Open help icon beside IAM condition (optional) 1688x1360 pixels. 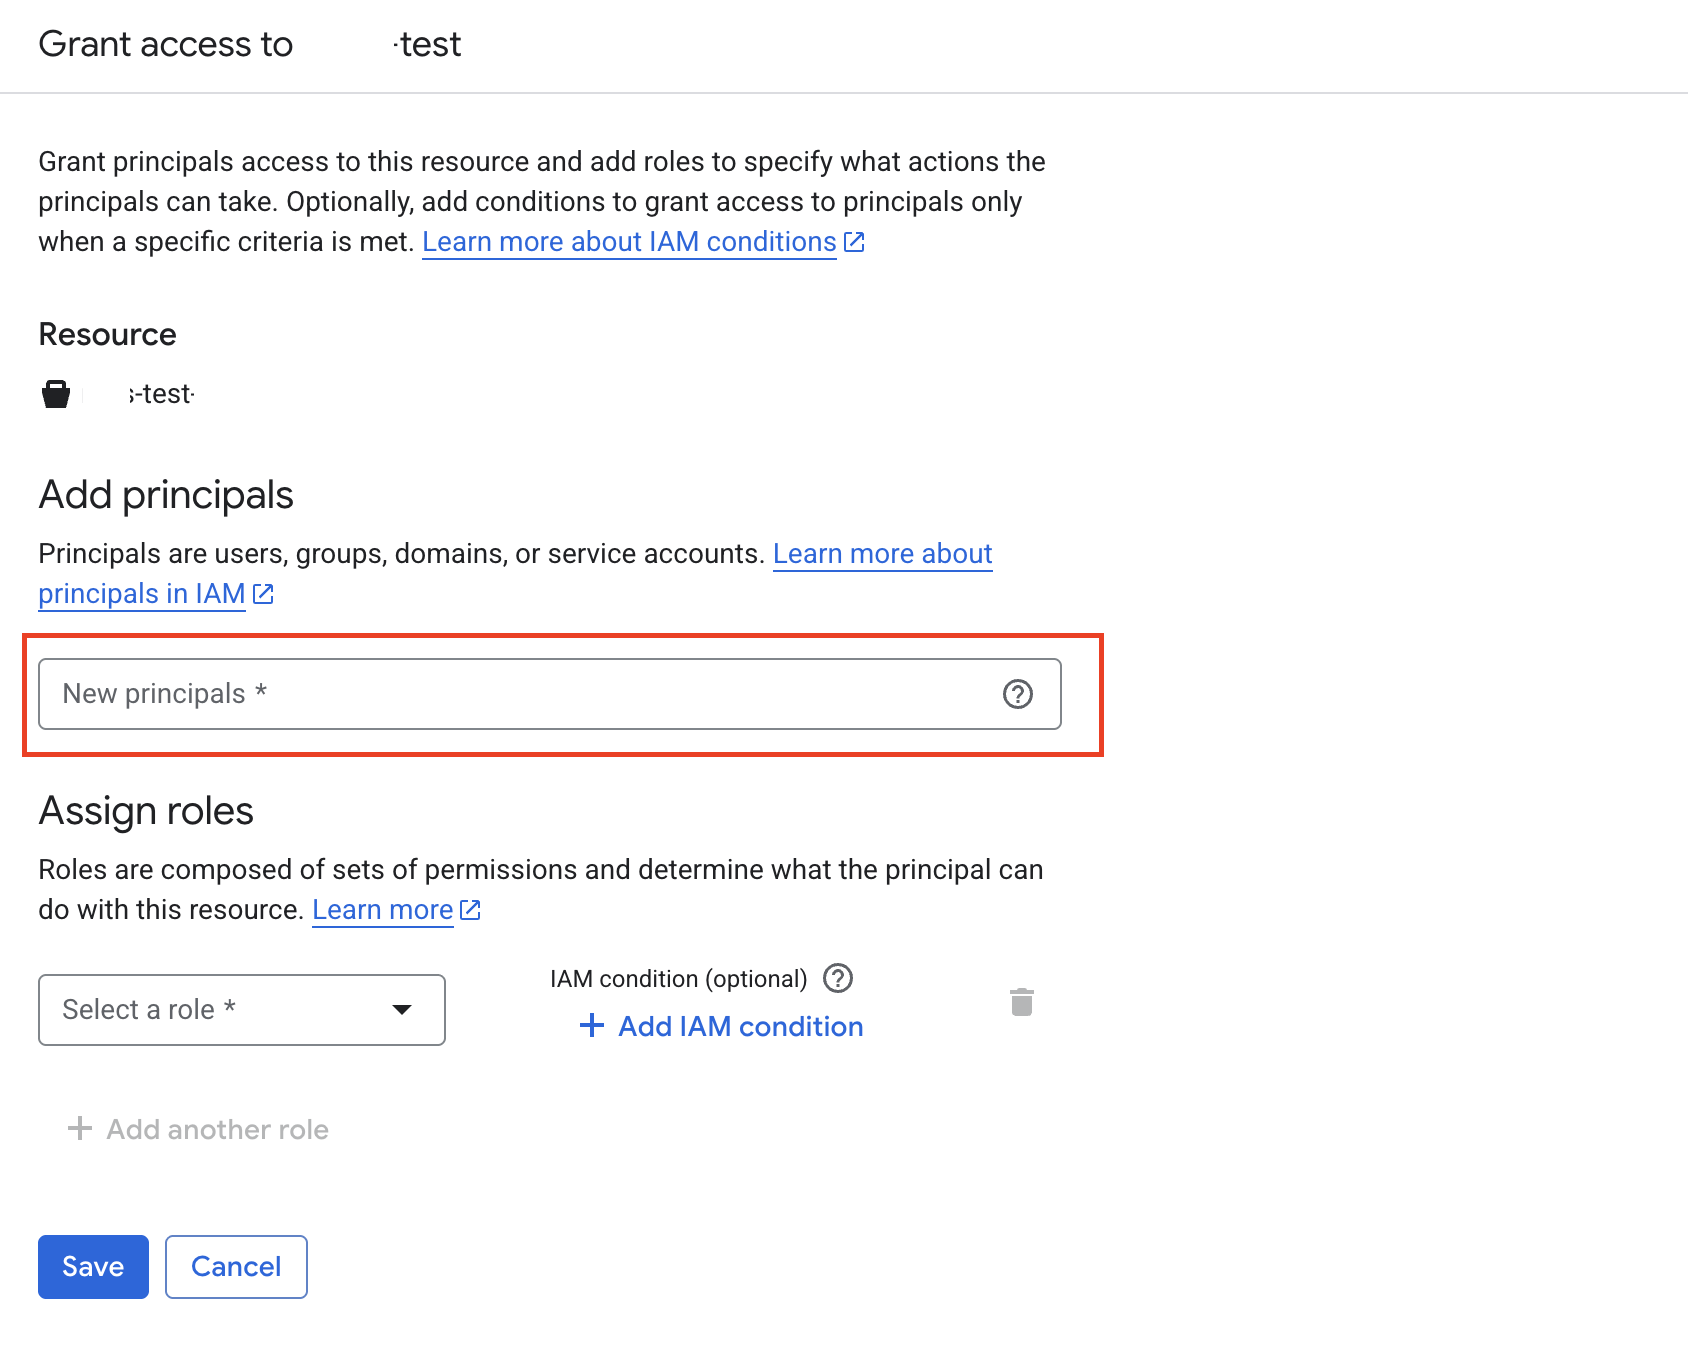point(837,978)
